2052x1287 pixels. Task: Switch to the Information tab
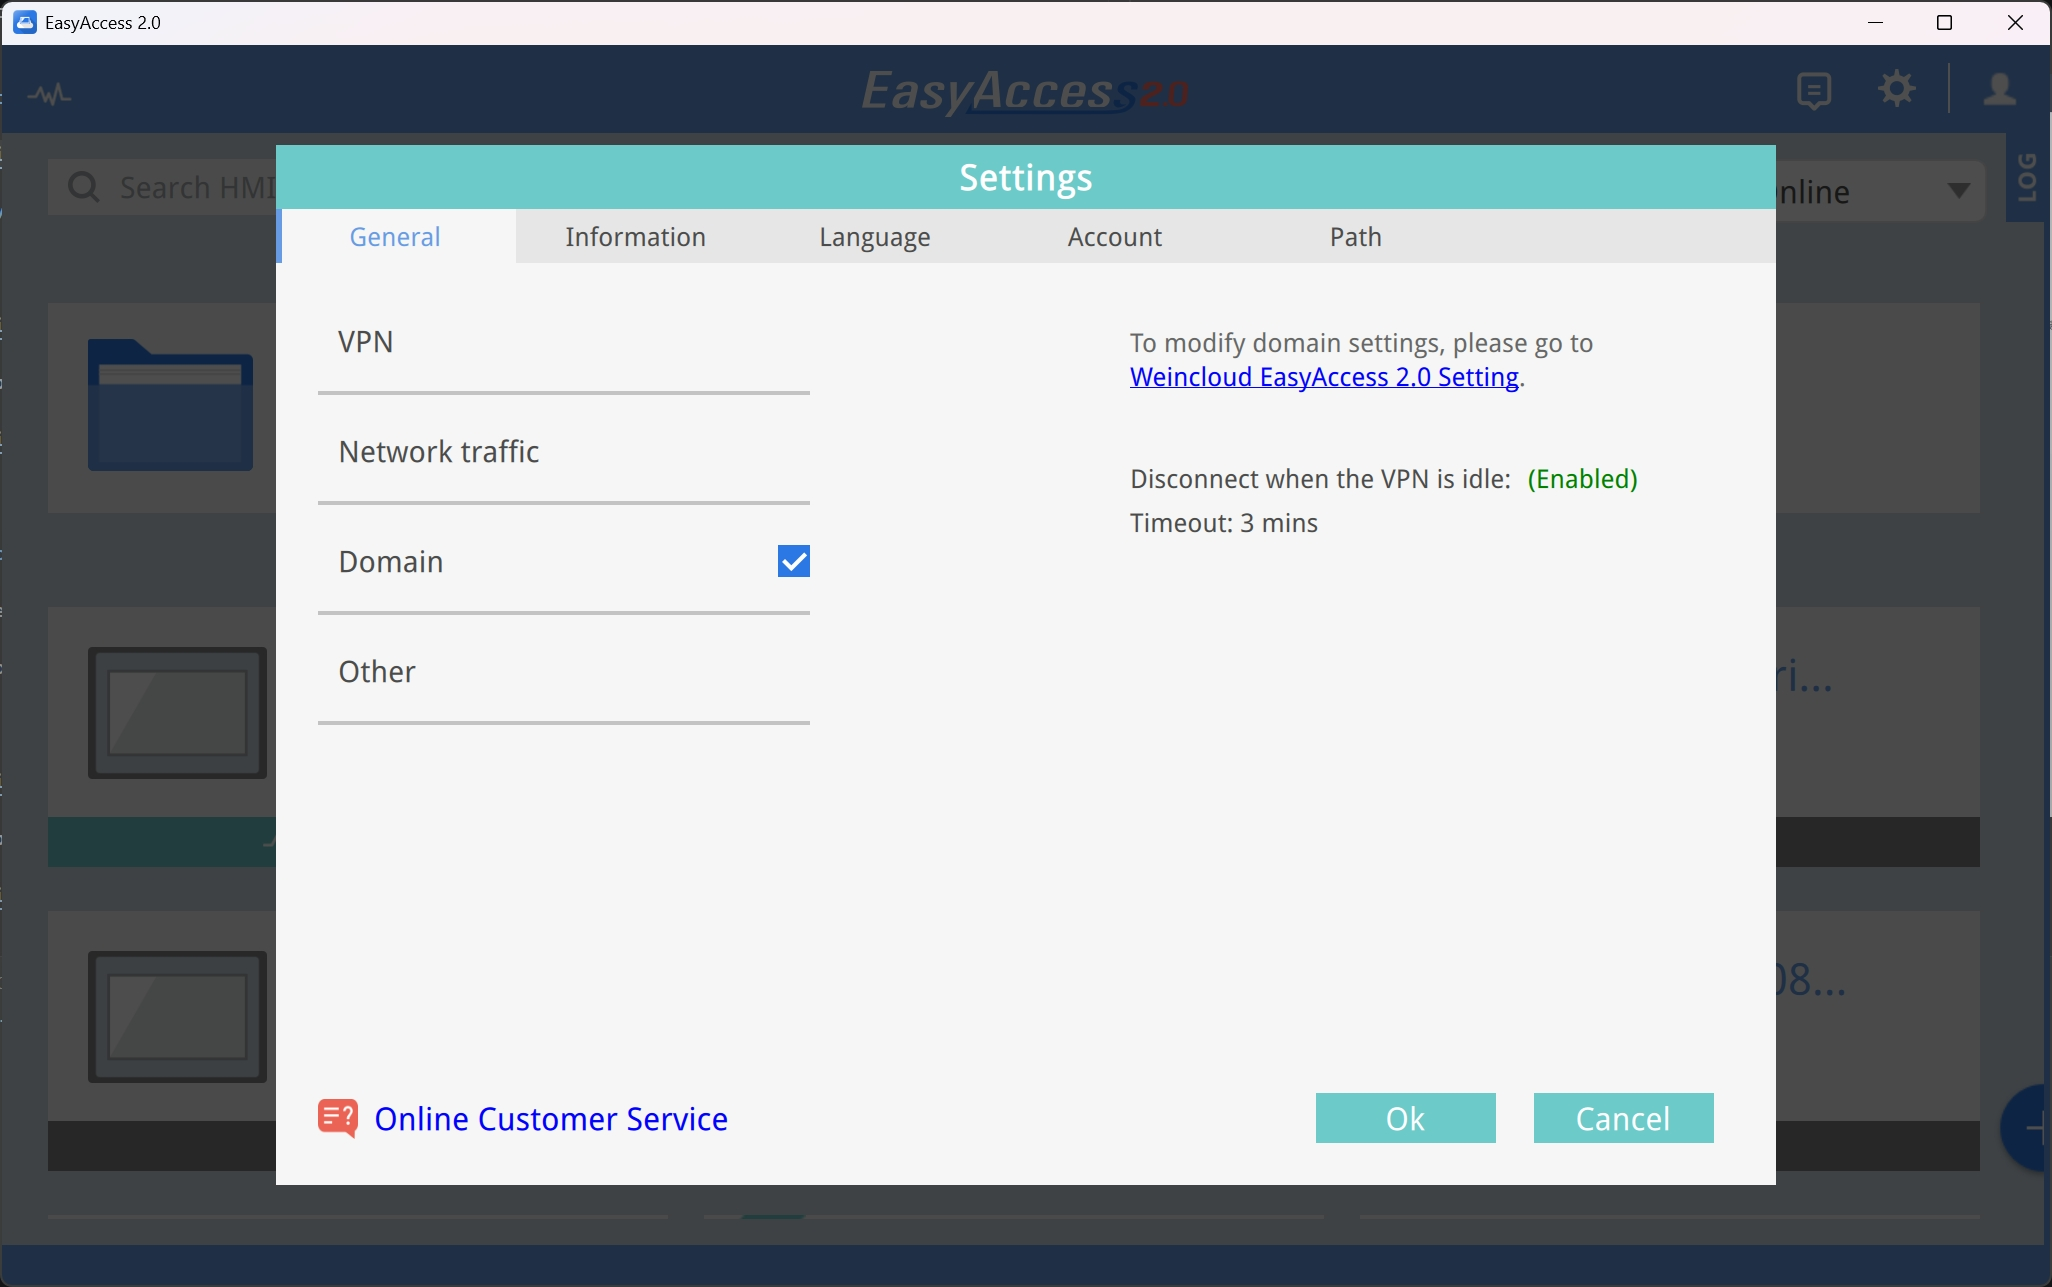point(635,236)
